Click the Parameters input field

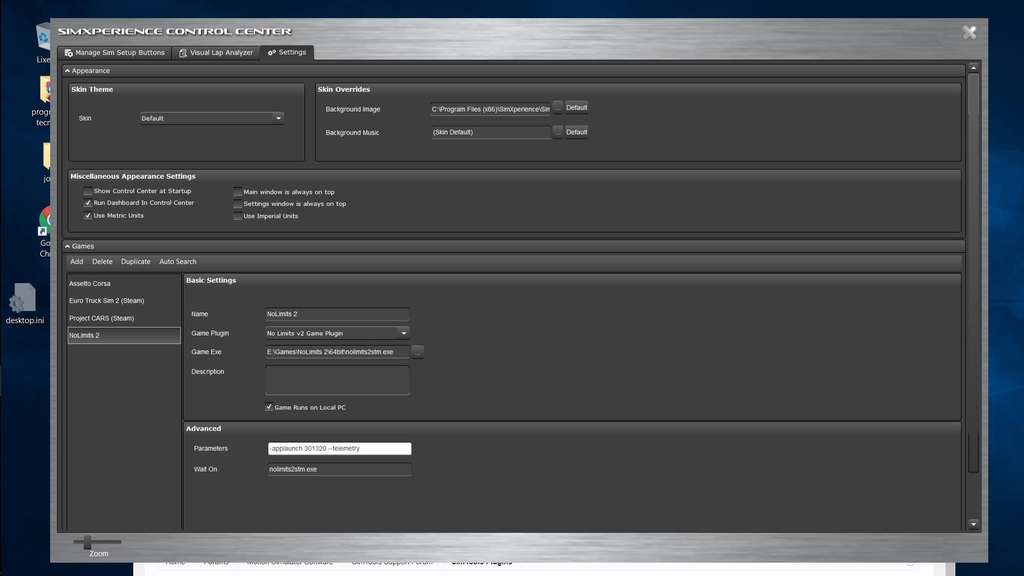pos(340,449)
